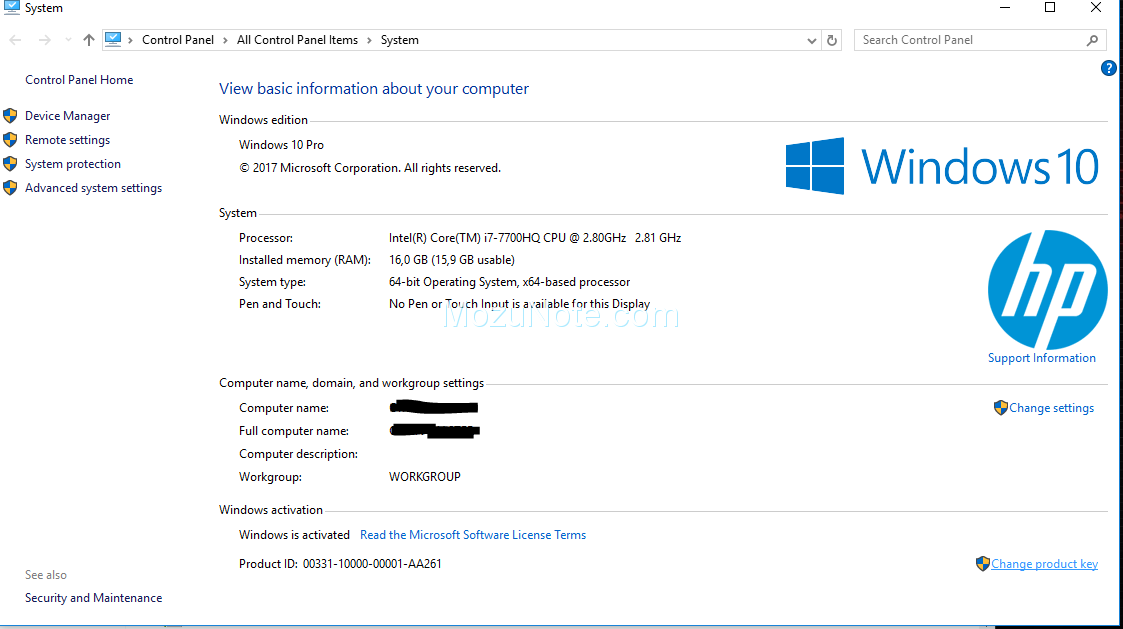The width and height of the screenshot is (1123, 629).
Task: Go forward with the right arrow button
Action: (x=44, y=40)
